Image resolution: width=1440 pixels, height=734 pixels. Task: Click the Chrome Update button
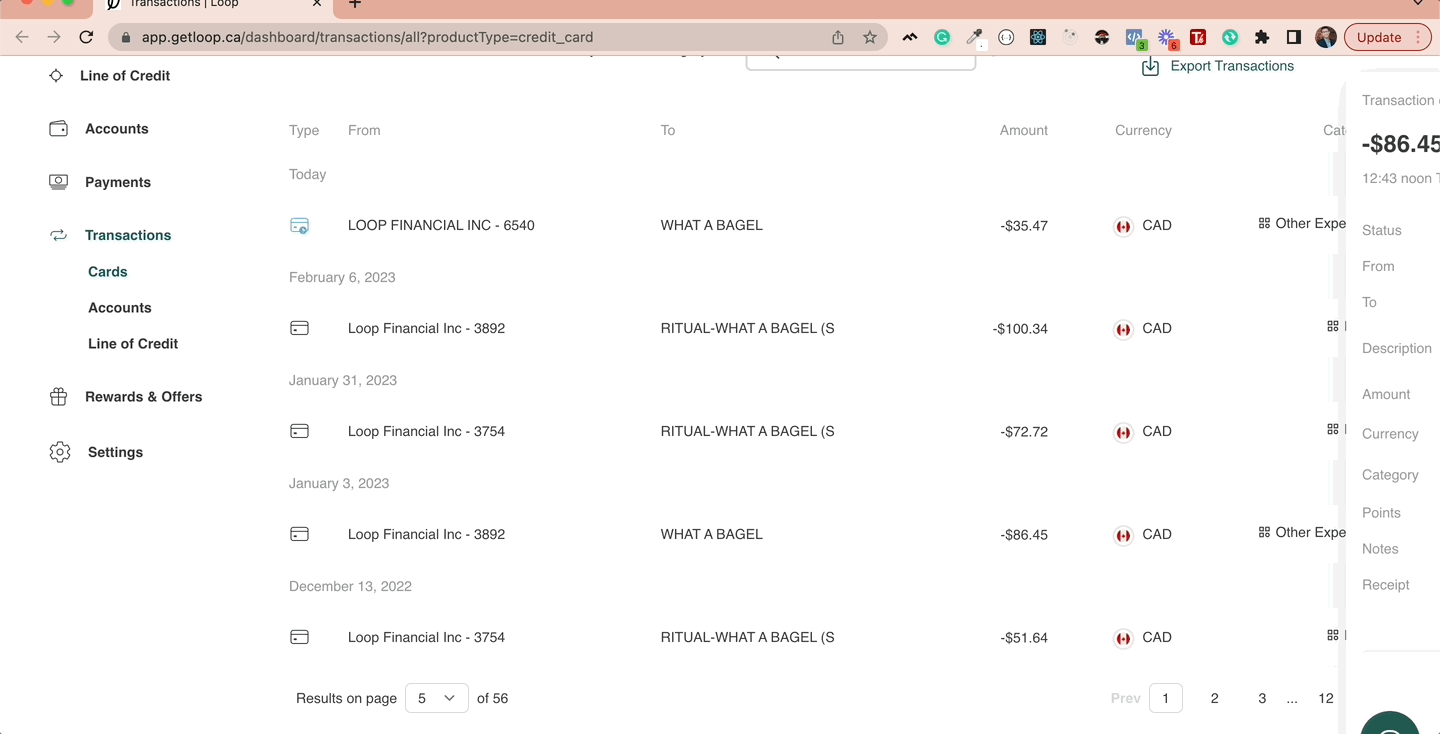1388,37
